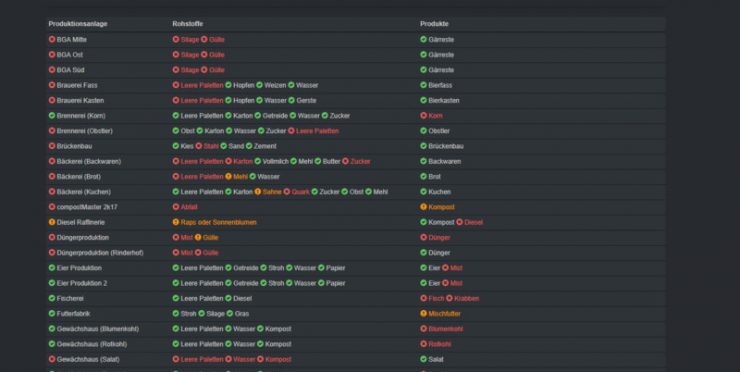Click the red status icon beside BGA Mitte

(x=52, y=39)
